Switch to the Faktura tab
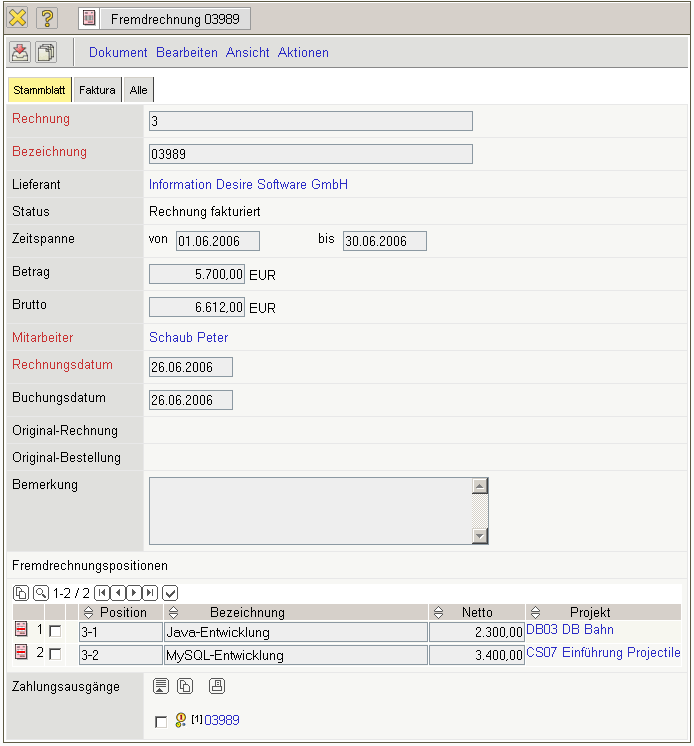The width and height of the screenshot is (694, 746). pos(97,90)
